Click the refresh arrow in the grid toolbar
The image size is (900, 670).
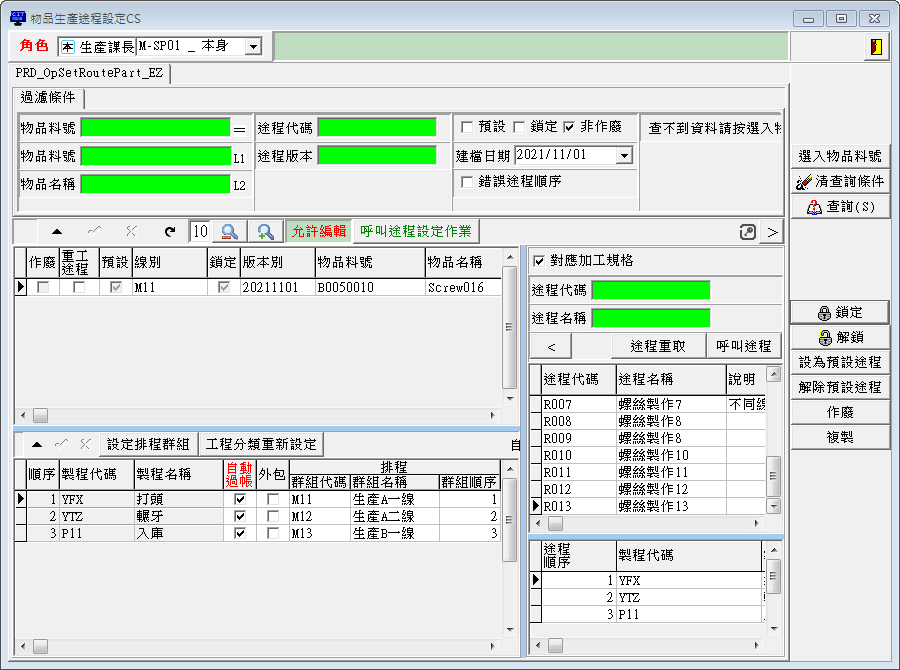click(170, 231)
